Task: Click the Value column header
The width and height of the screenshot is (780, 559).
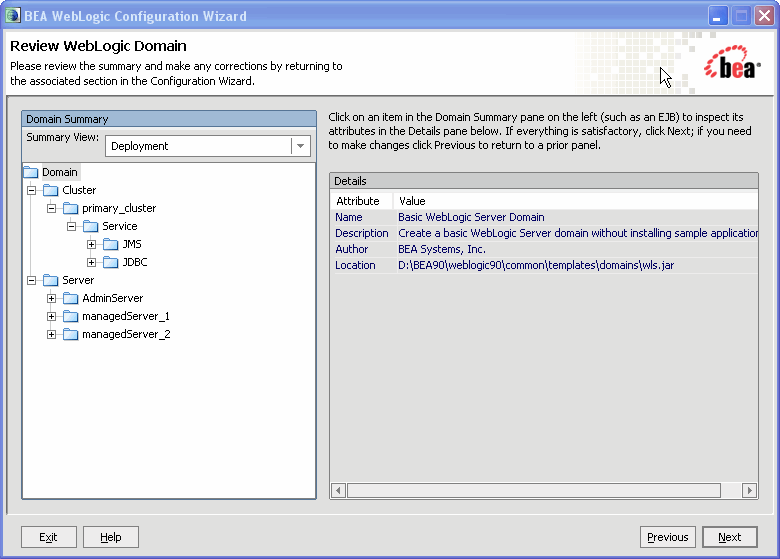Action: (576, 201)
